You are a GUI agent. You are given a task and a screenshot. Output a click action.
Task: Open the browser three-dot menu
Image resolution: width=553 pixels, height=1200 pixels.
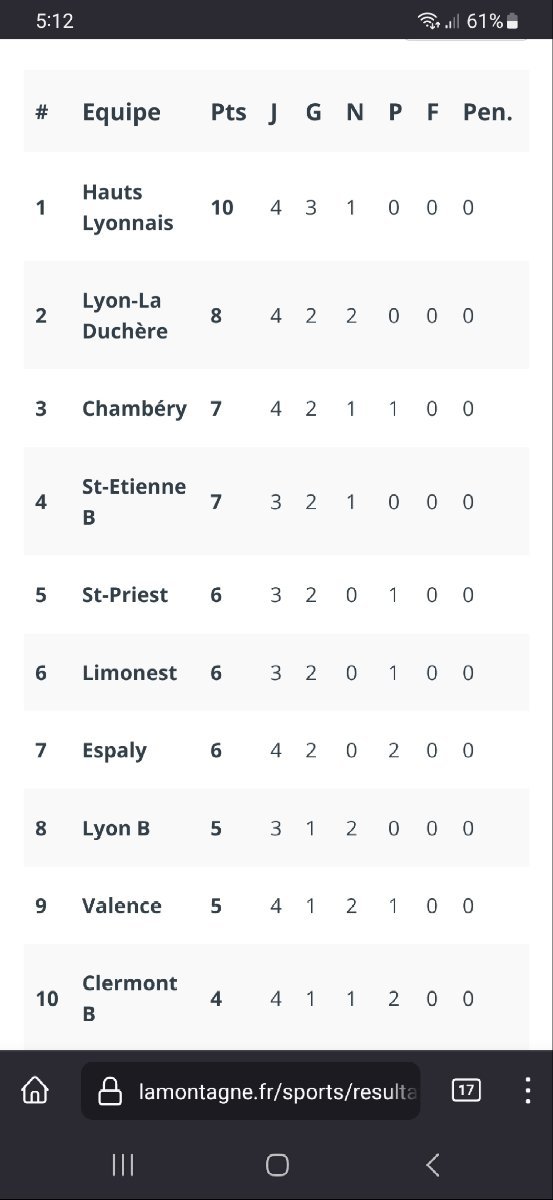pos(527,1090)
